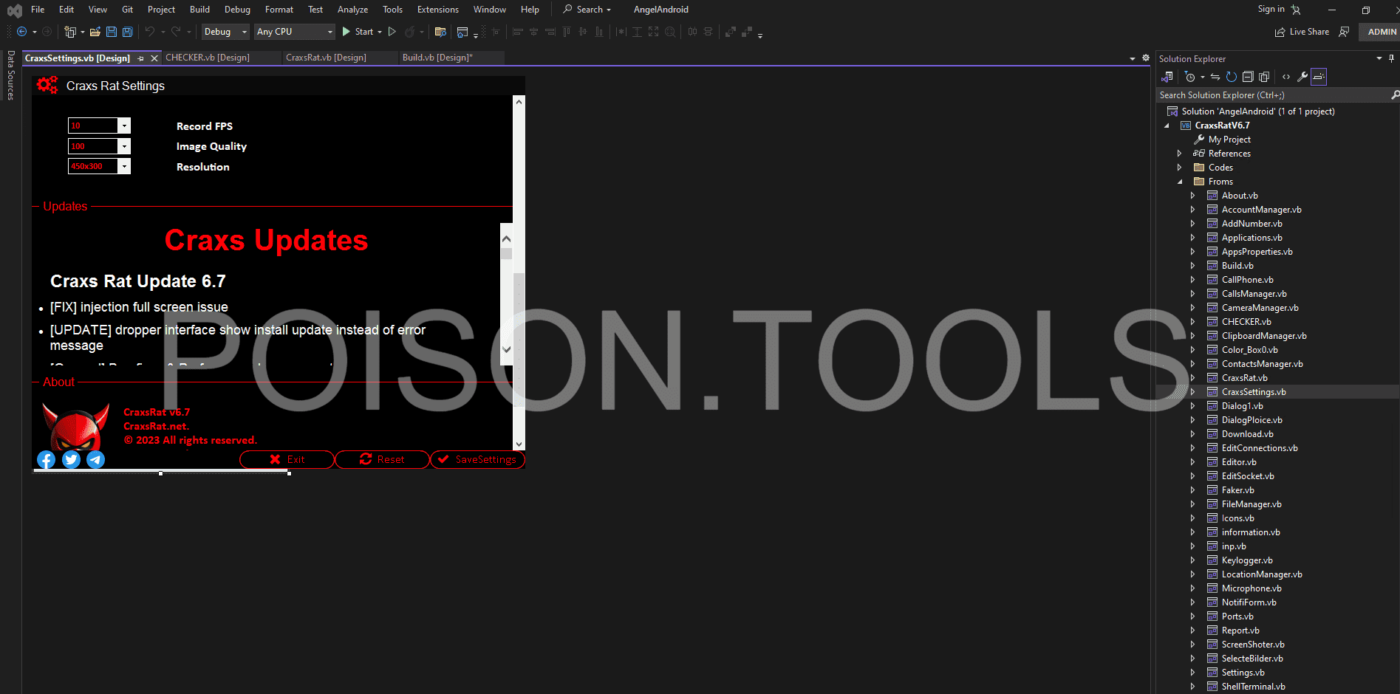Image resolution: width=1400 pixels, height=694 pixels.
Task: Sync Solution Explorer with the active document
Action: point(1215,77)
